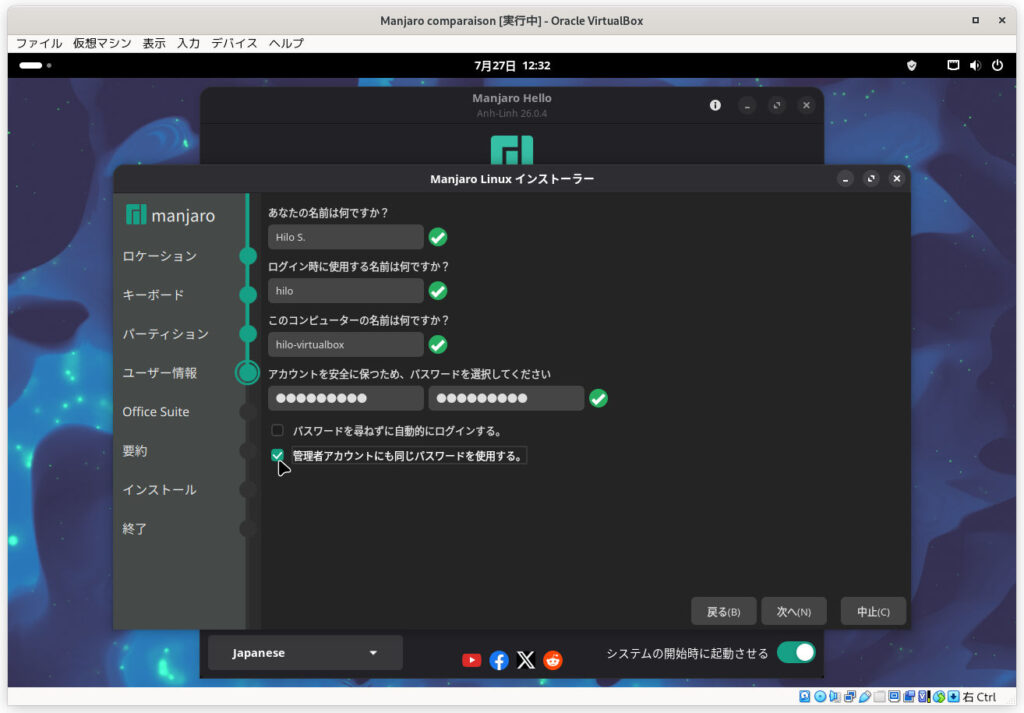The width and height of the screenshot is (1024, 713).
Task: Click the computer name field 'hilo-virtualbox'
Action: click(345, 344)
